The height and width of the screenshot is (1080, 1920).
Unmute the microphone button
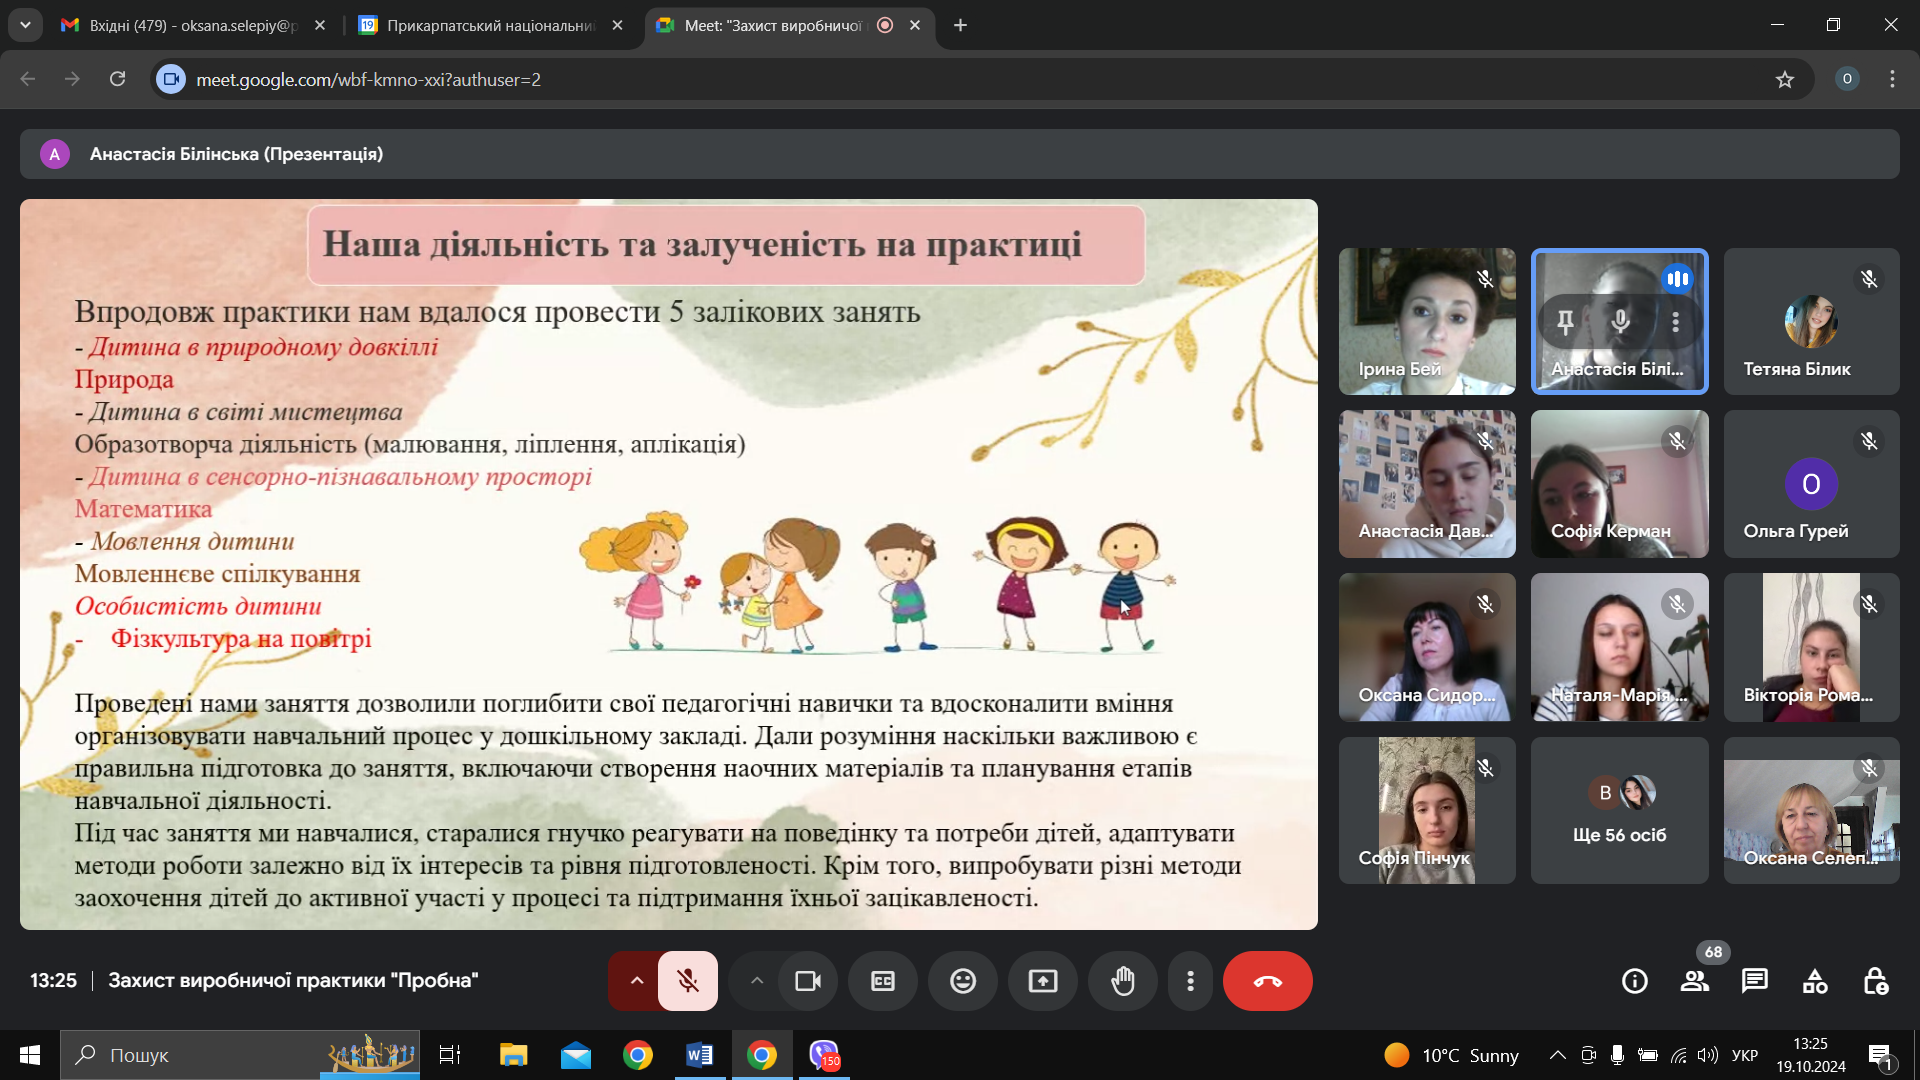687,981
